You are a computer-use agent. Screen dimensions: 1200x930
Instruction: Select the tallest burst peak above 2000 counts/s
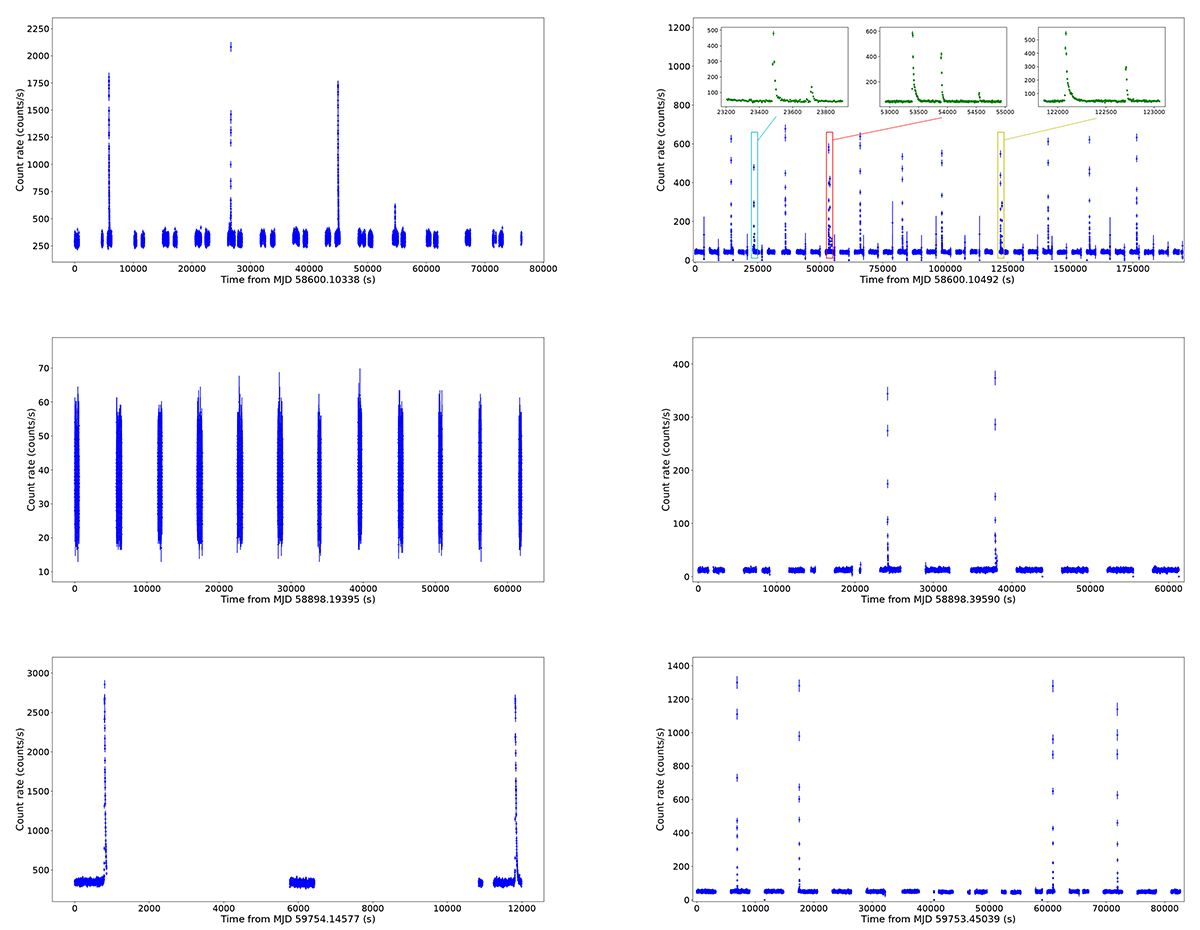231,47
